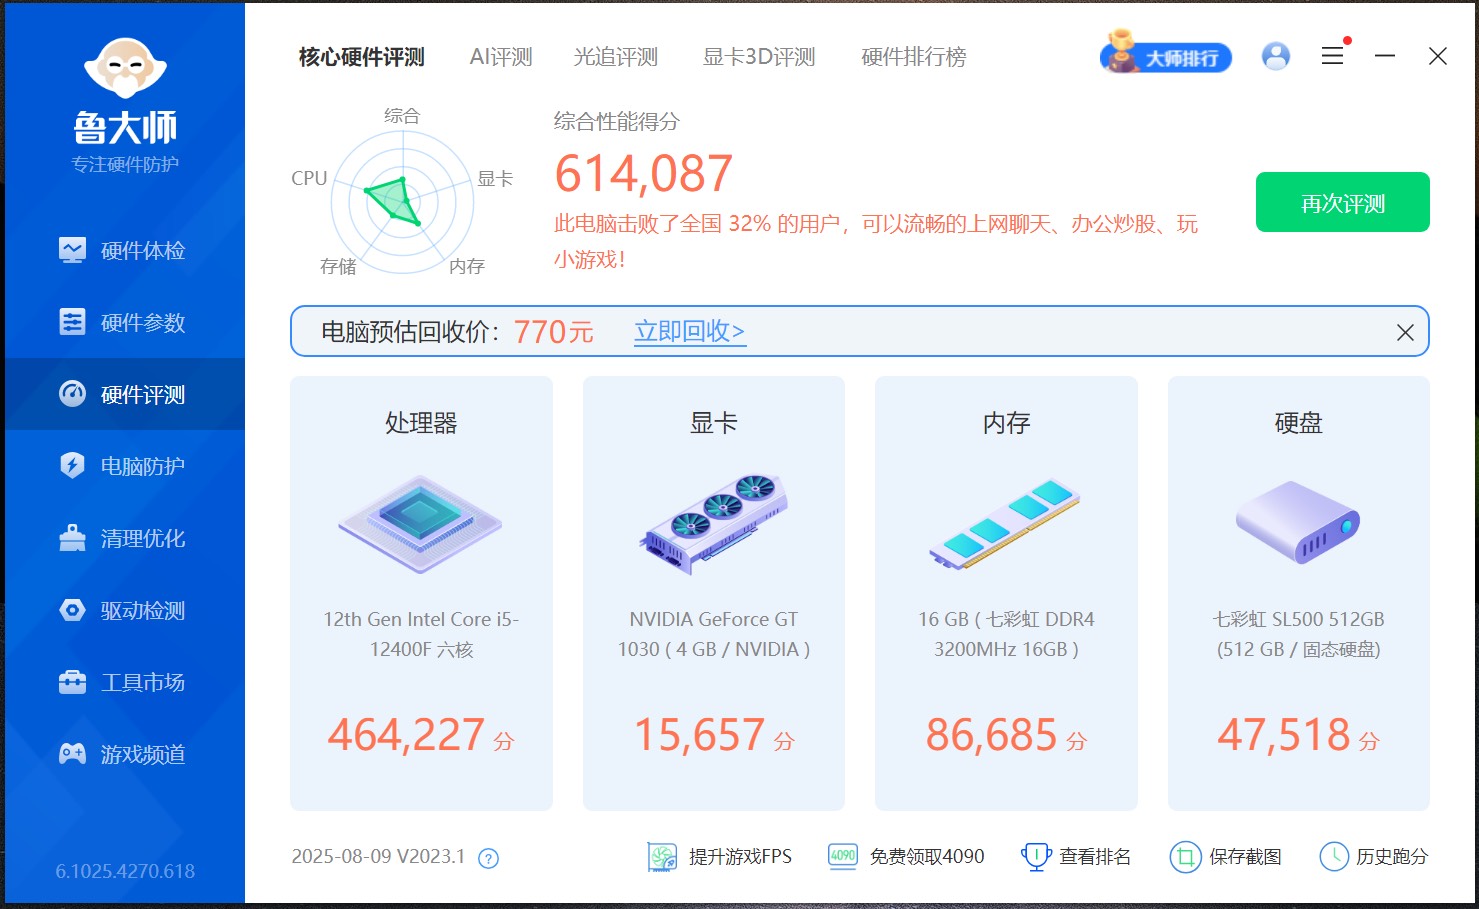This screenshot has height=909, width=1479.
Task: Click the help question mark icon
Action: click(488, 858)
